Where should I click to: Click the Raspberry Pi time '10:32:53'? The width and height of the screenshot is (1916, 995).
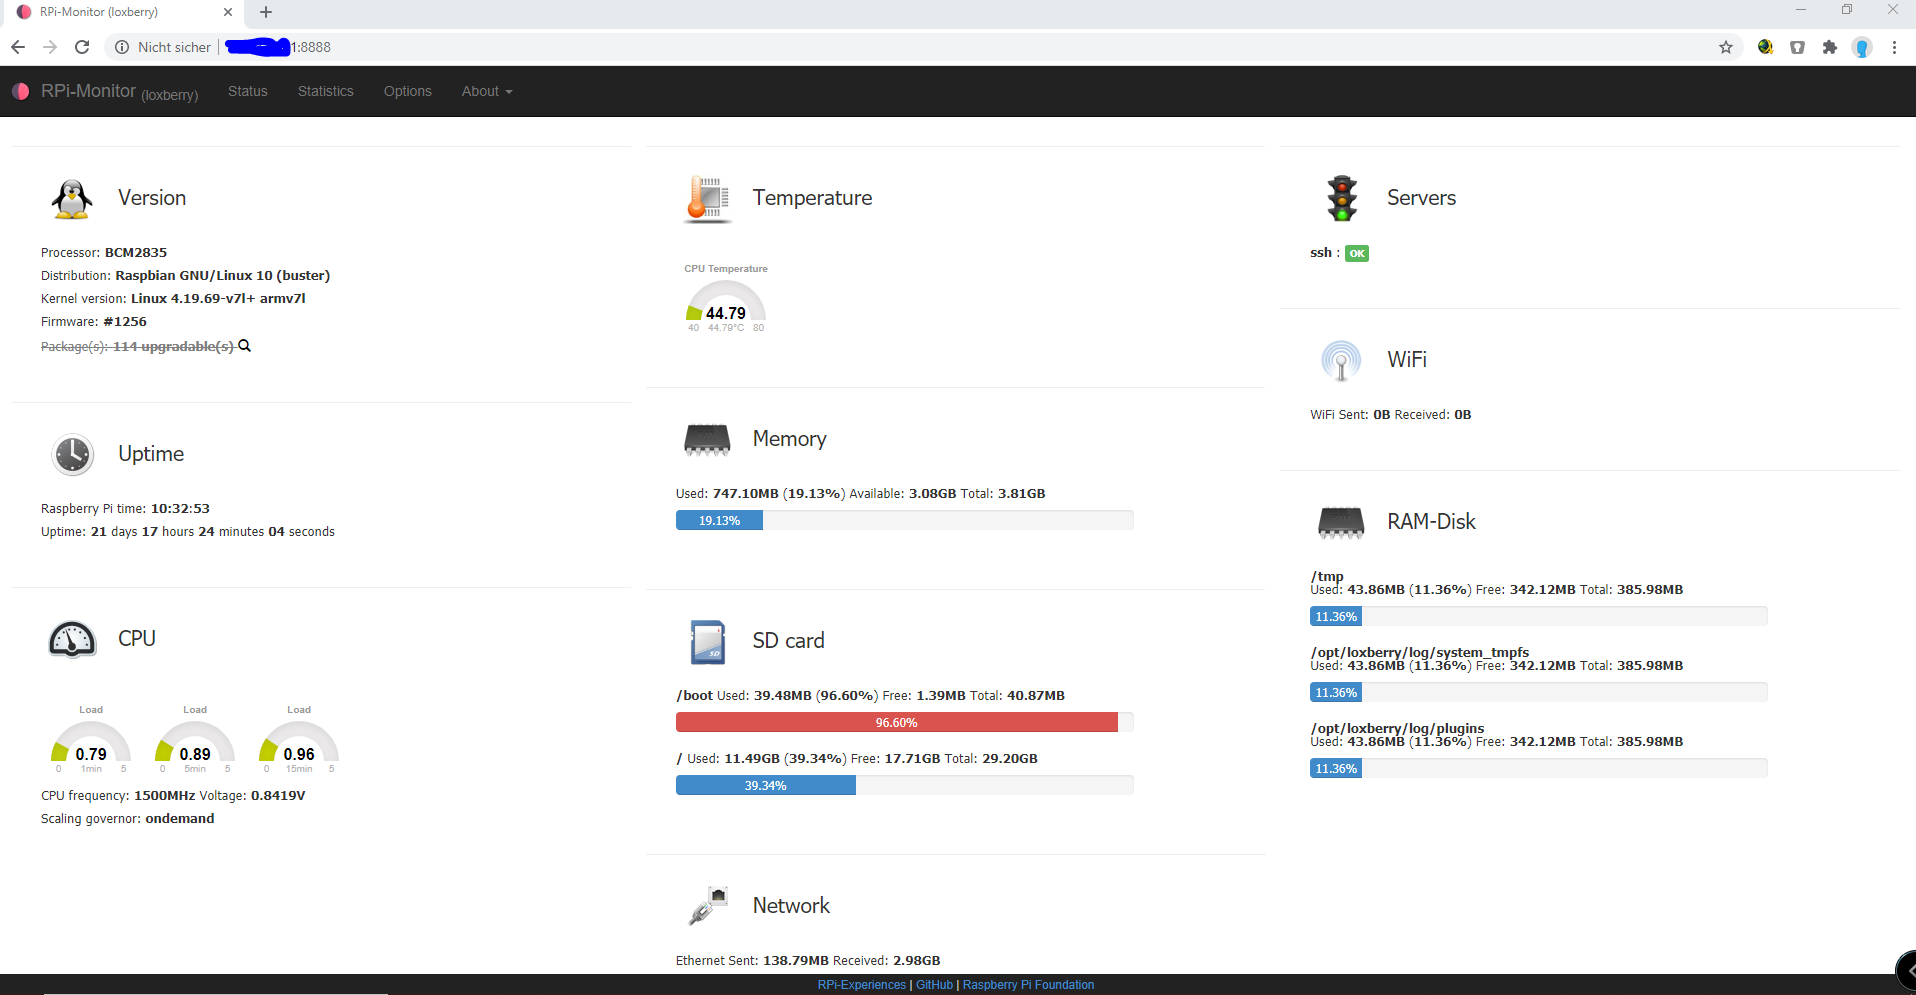click(180, 509)
